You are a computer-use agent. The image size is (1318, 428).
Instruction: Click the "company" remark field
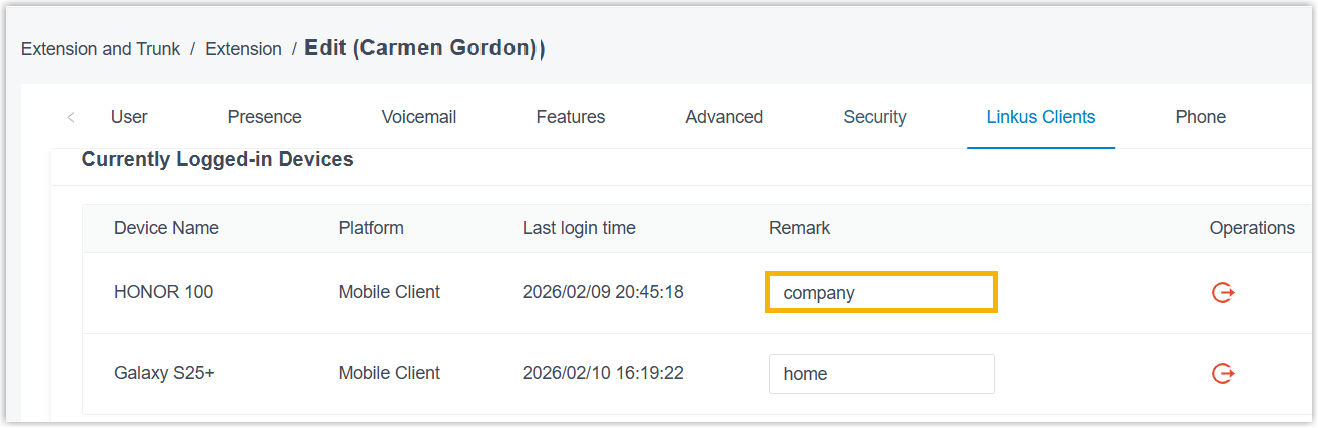pyautogui.click(x=880, y=293)
